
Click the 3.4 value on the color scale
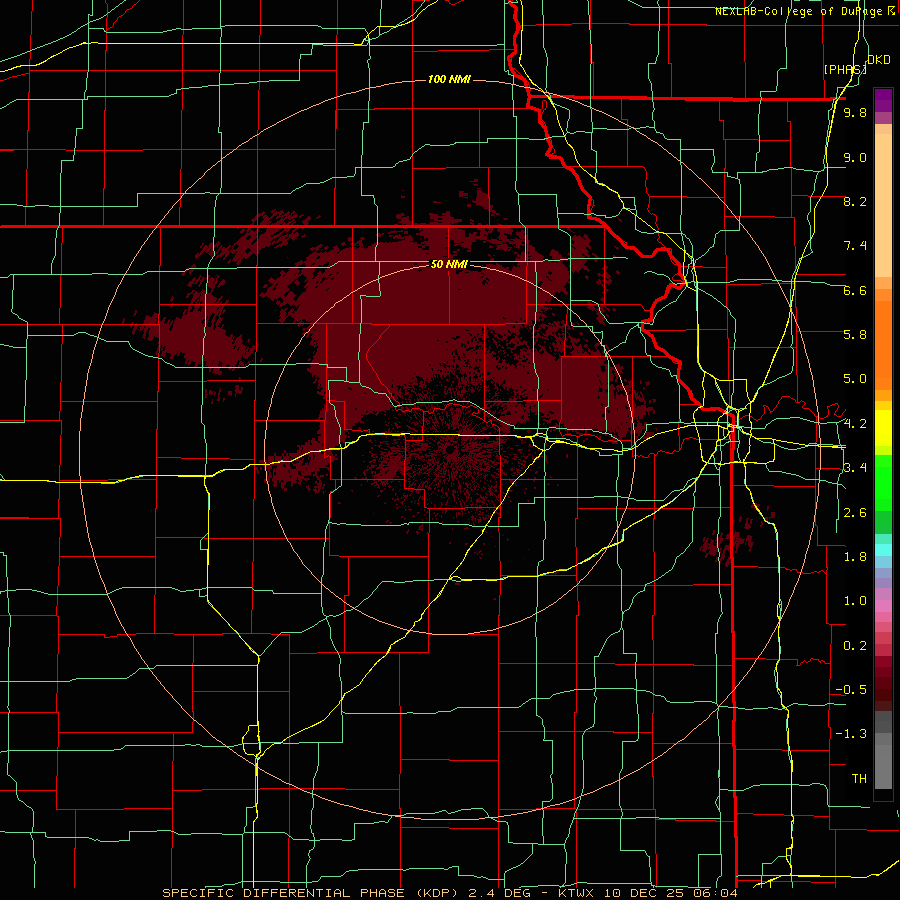pos(855,468)
